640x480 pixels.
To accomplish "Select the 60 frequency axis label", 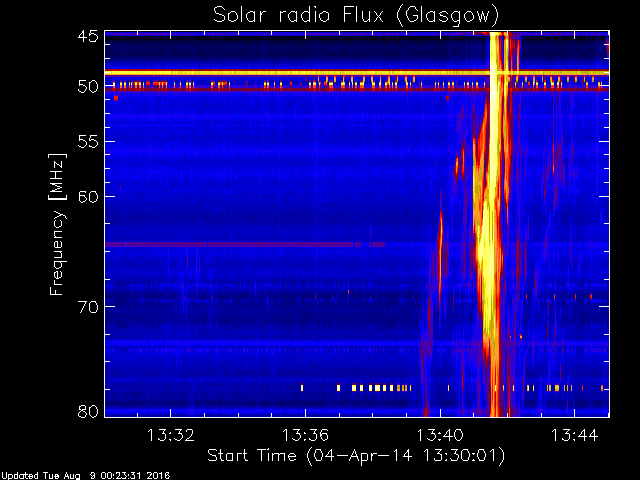I will click(x=88, y=196).
